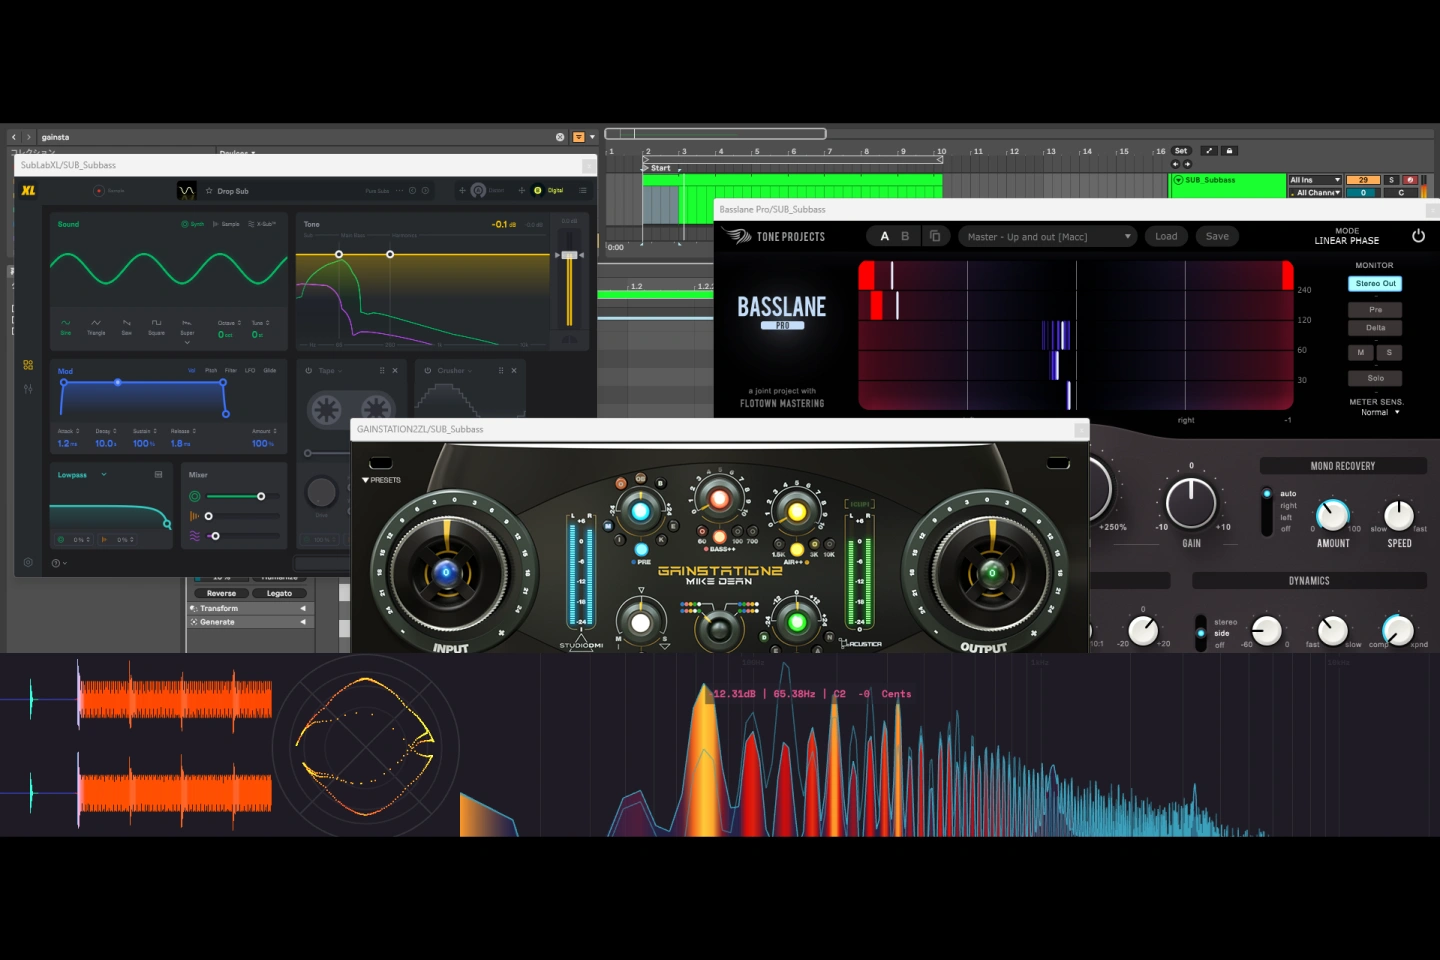Click the Basslane Solo button
Screen dimensions: 1440x960
(1375, 378)
